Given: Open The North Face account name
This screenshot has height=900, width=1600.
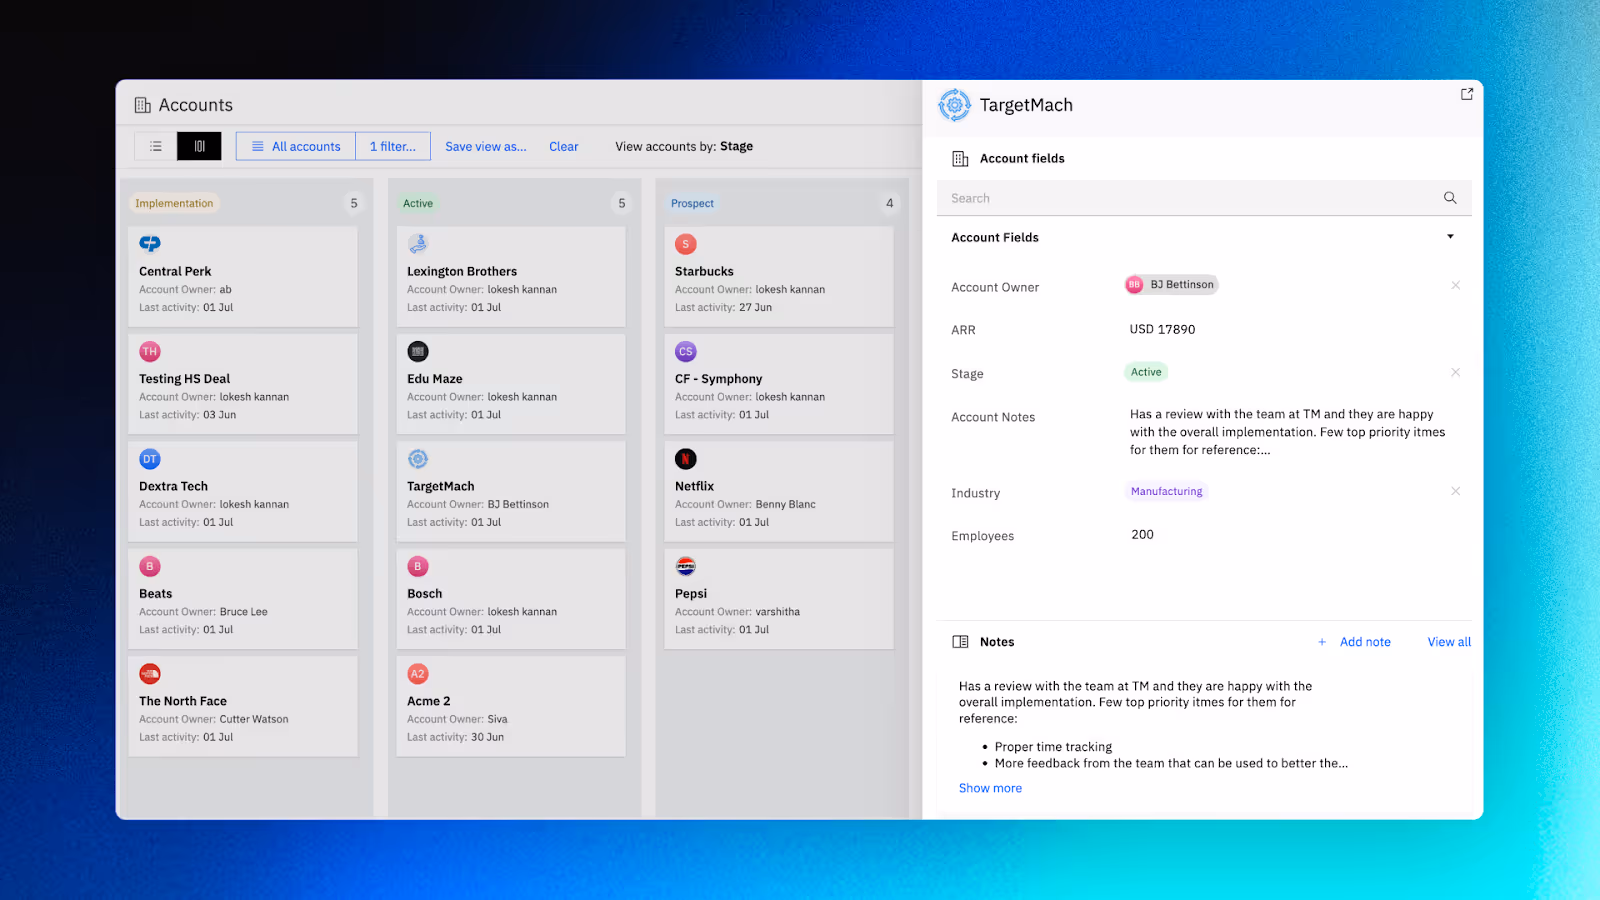Looking at the screenshot, I should [183, 701].
